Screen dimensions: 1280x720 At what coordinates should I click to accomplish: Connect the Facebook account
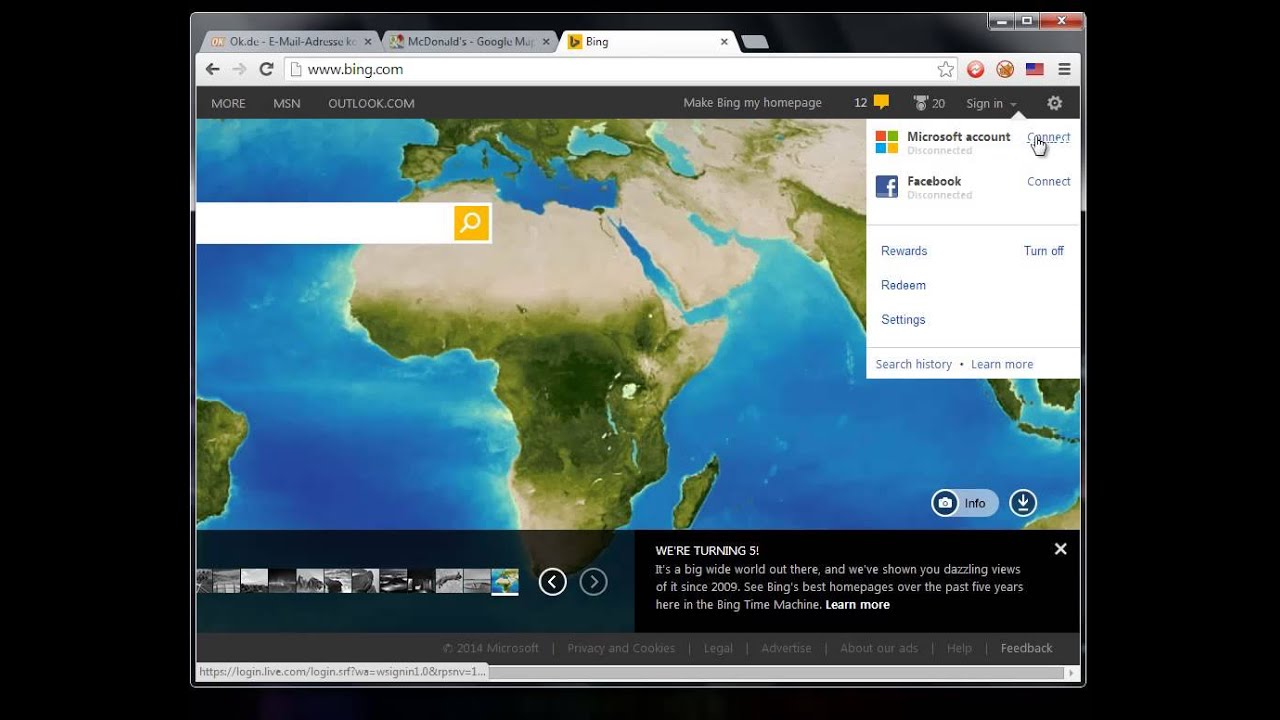pyautogui.click(x=1048, y=181)
